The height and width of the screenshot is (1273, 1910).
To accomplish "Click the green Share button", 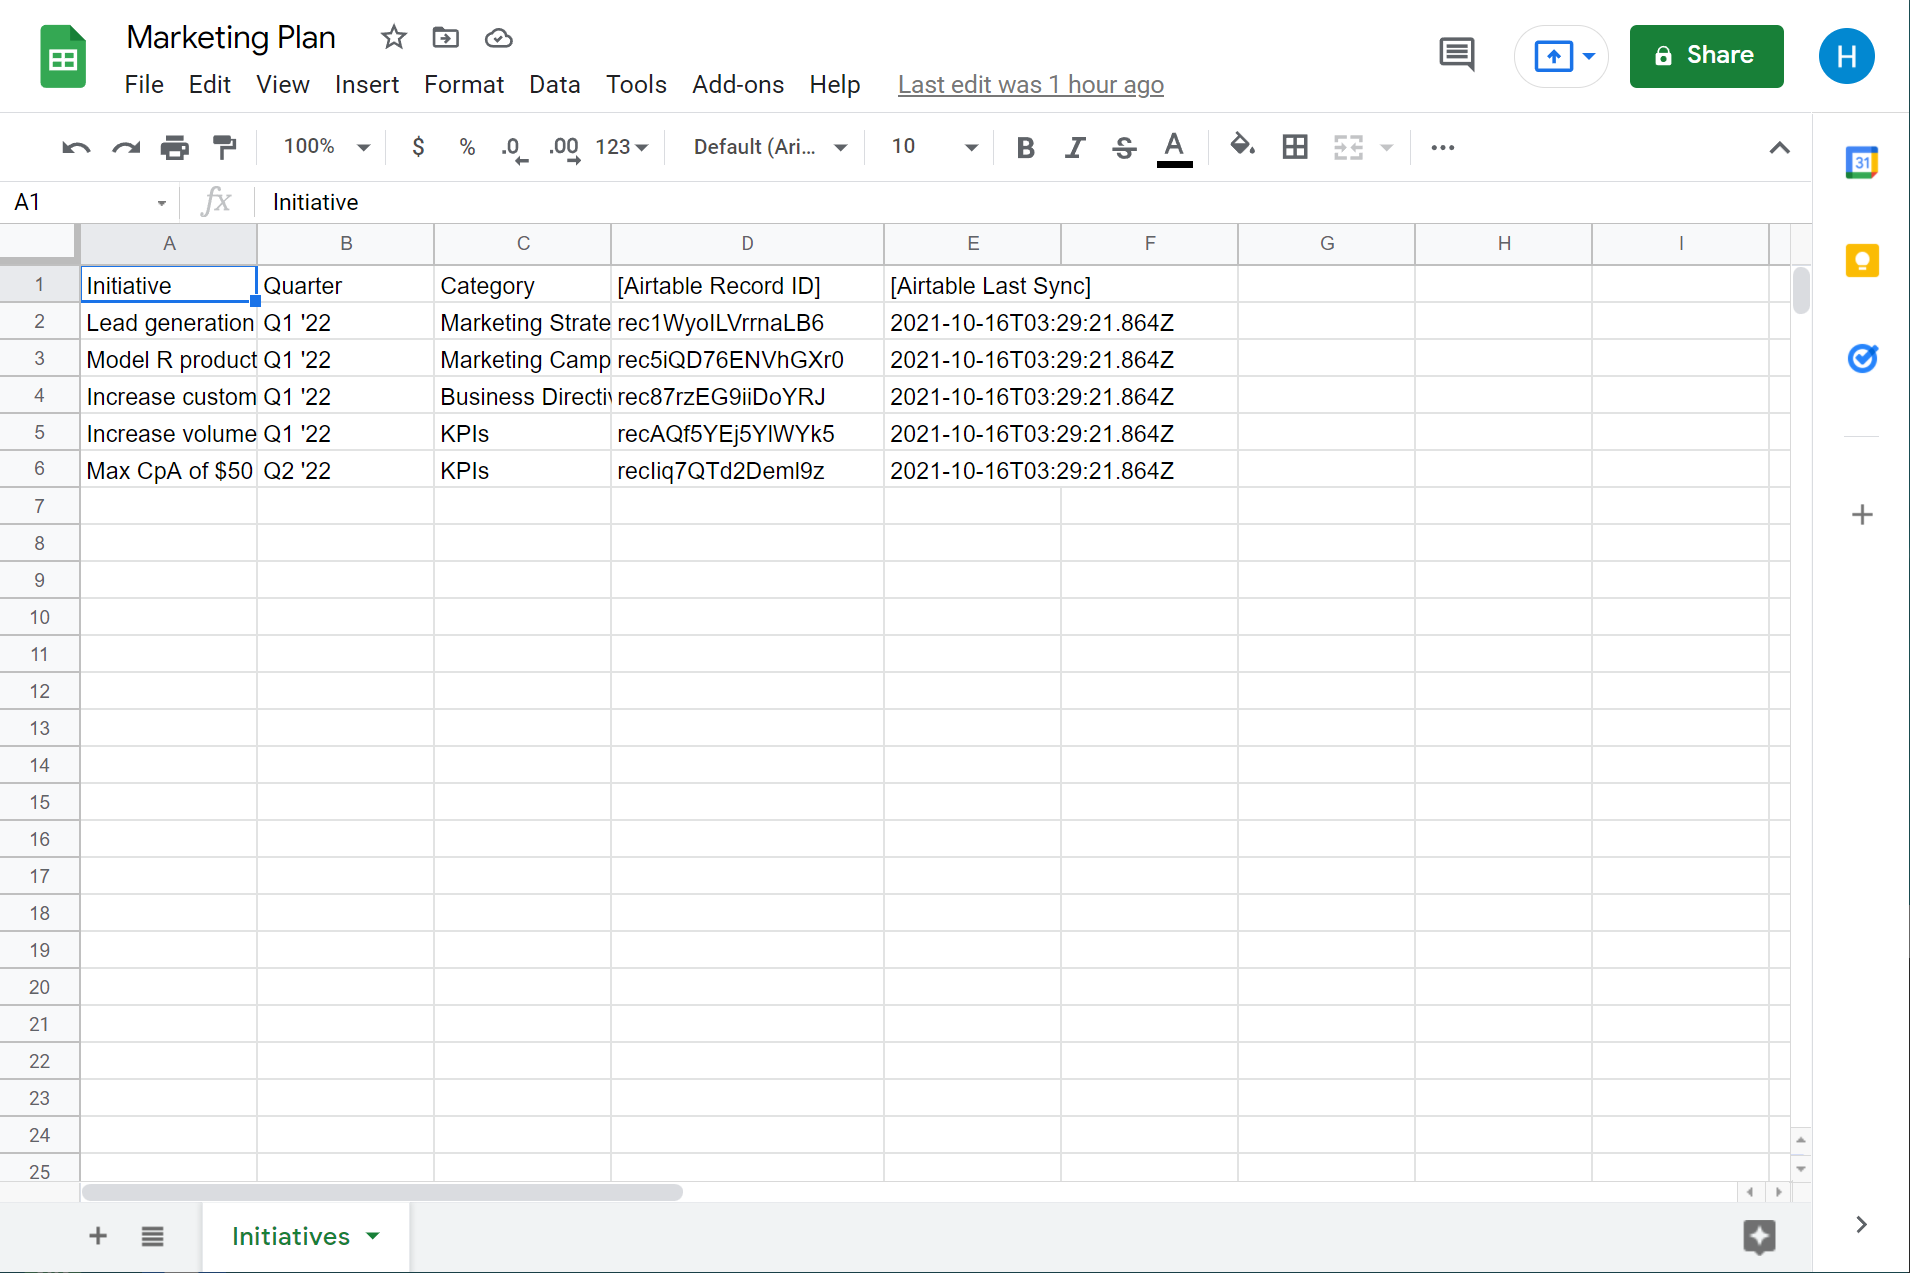I will 1705,56.
